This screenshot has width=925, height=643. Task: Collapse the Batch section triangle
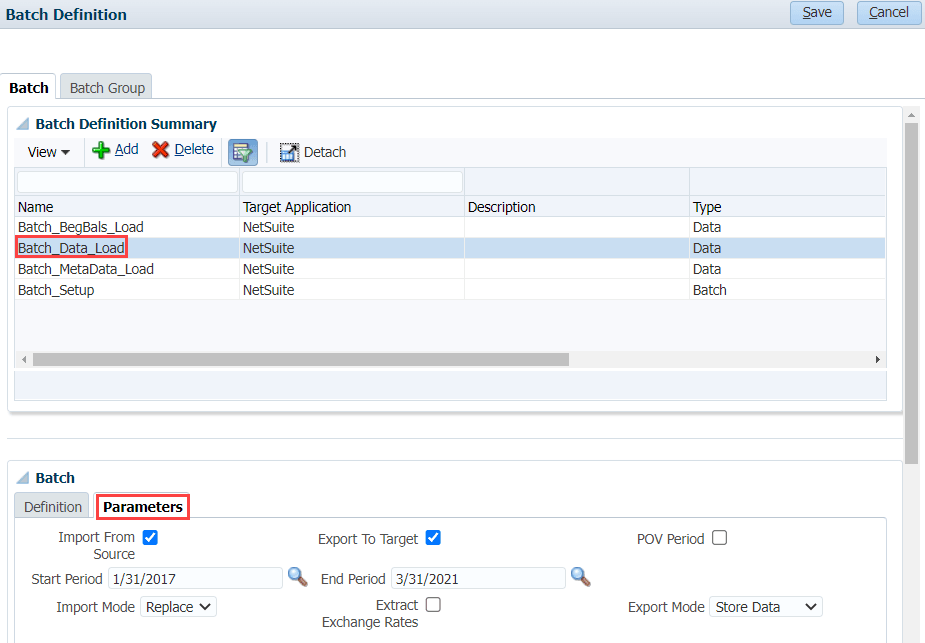22,478
